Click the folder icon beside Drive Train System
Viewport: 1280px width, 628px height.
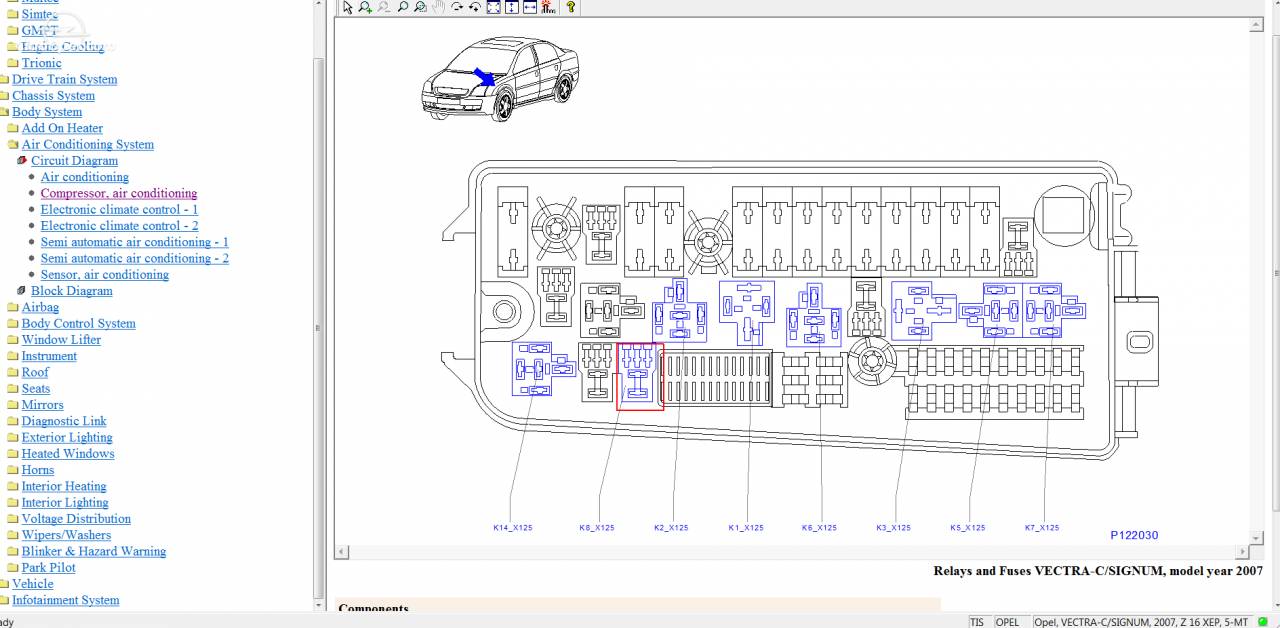[4, 80]
